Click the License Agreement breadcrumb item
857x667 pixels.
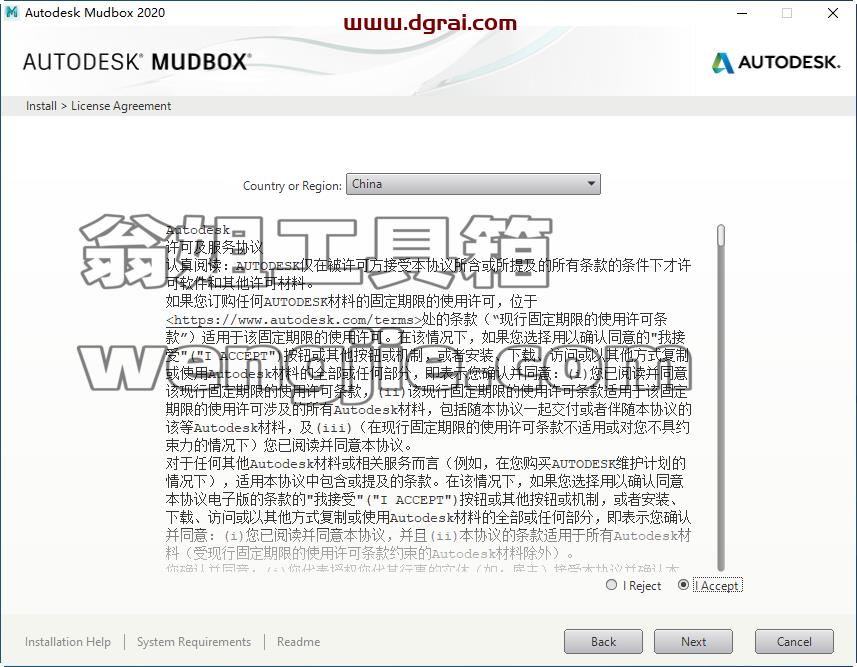(121, 106)
